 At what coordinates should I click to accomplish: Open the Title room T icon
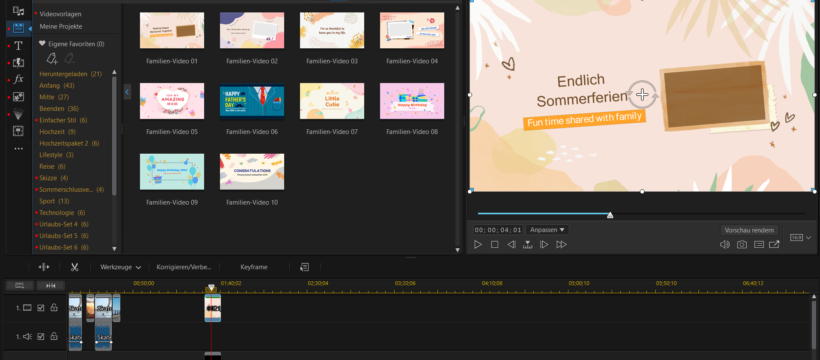(x=18, y=46)
